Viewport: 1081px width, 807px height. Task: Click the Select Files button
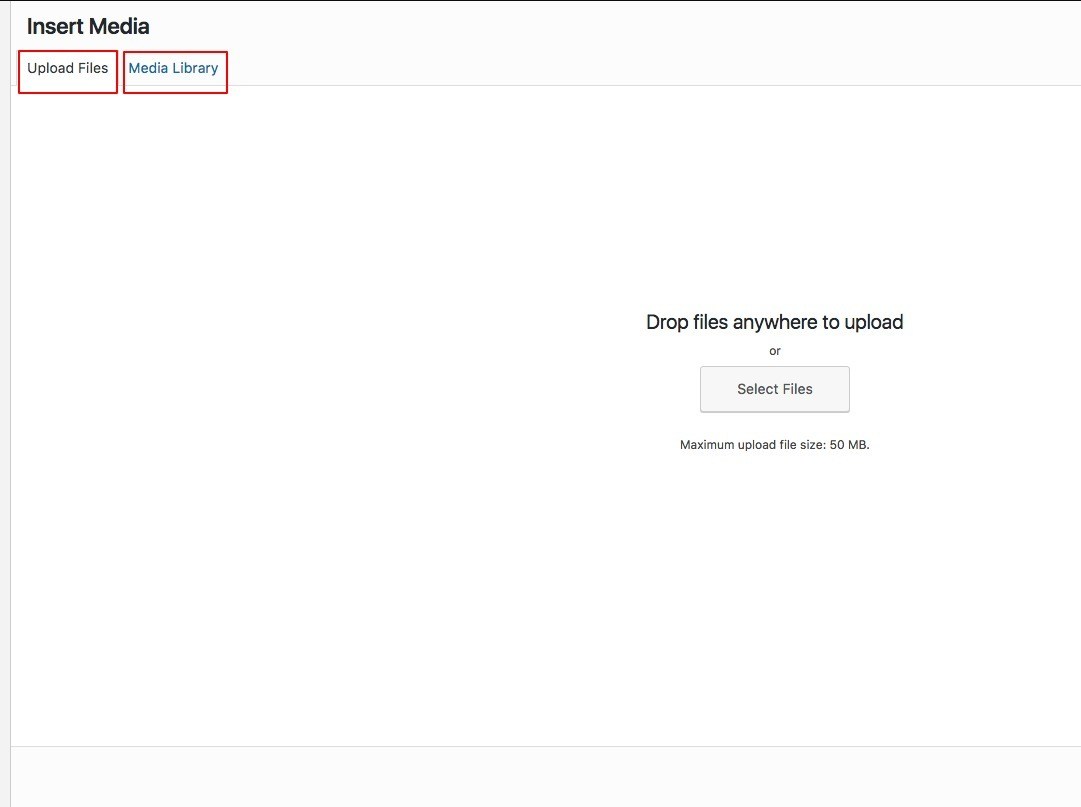click(774, 389)
